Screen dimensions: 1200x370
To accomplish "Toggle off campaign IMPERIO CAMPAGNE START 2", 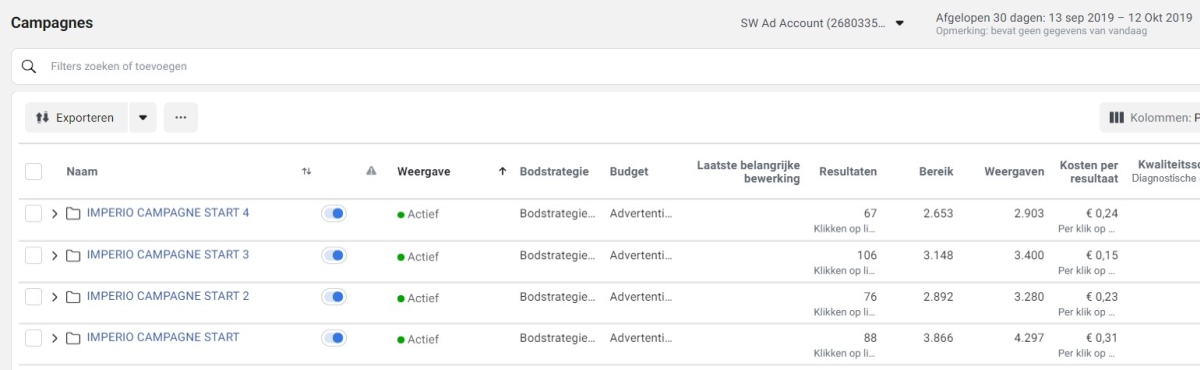I will click(x=333, y=297).
